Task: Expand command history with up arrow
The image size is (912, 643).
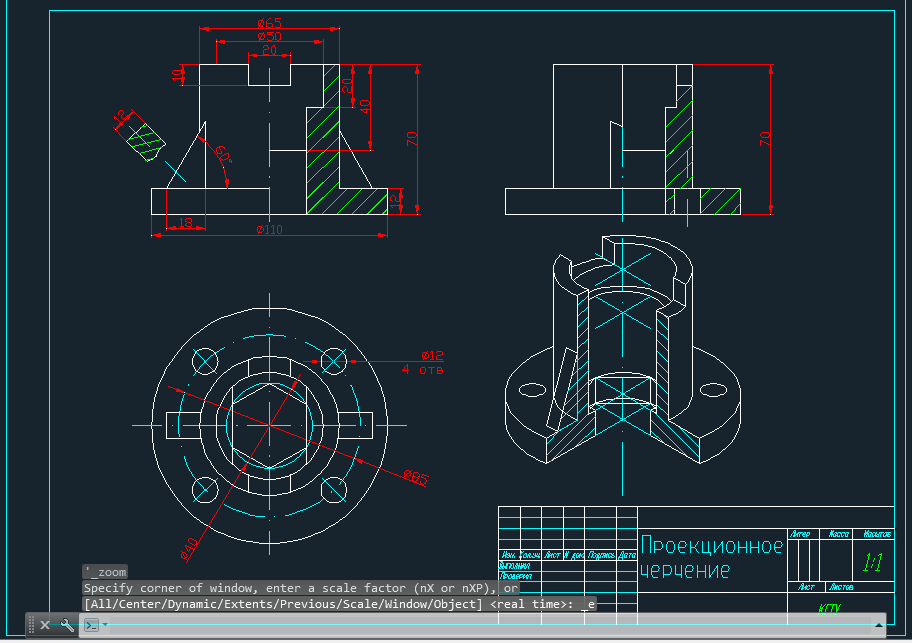Action: [878, 626]
